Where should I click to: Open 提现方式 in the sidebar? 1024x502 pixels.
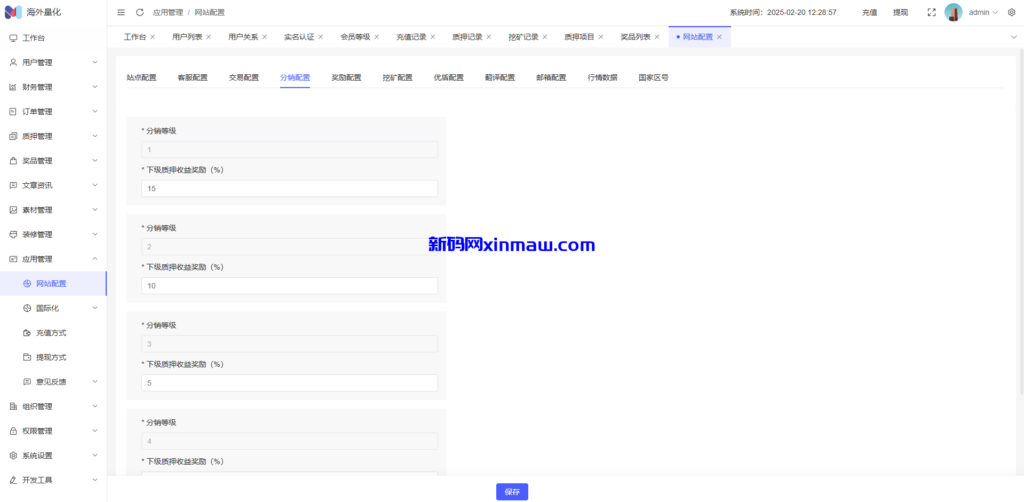(x=54, y=357)
